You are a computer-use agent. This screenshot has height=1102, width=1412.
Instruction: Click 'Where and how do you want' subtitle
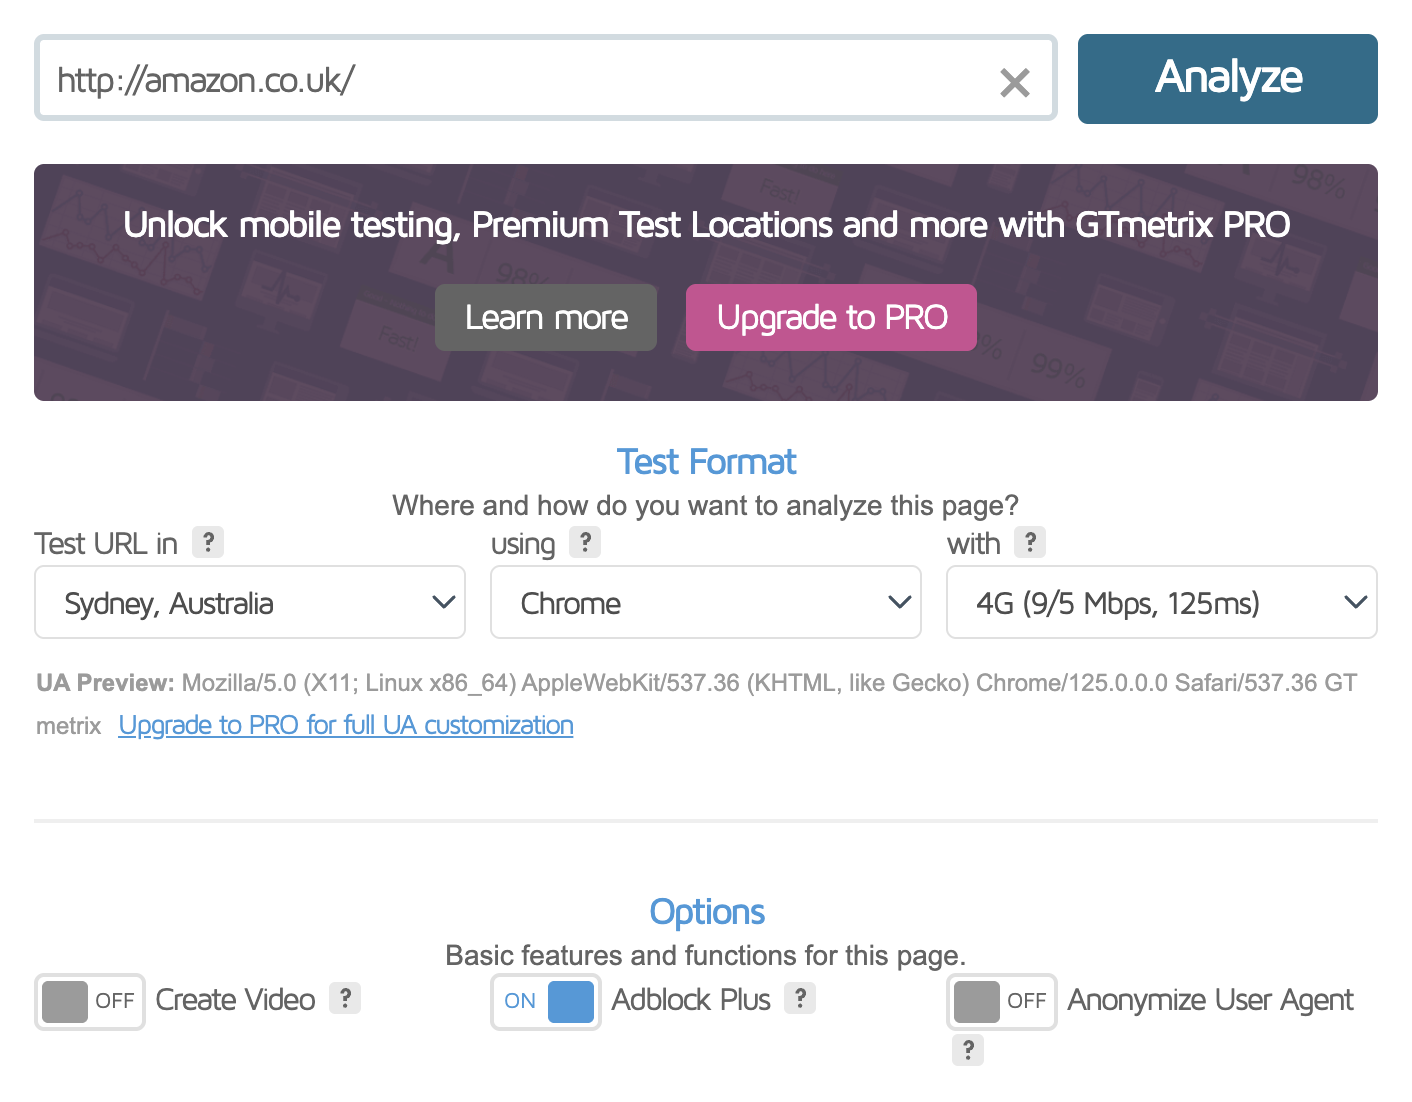click(706, 505)
